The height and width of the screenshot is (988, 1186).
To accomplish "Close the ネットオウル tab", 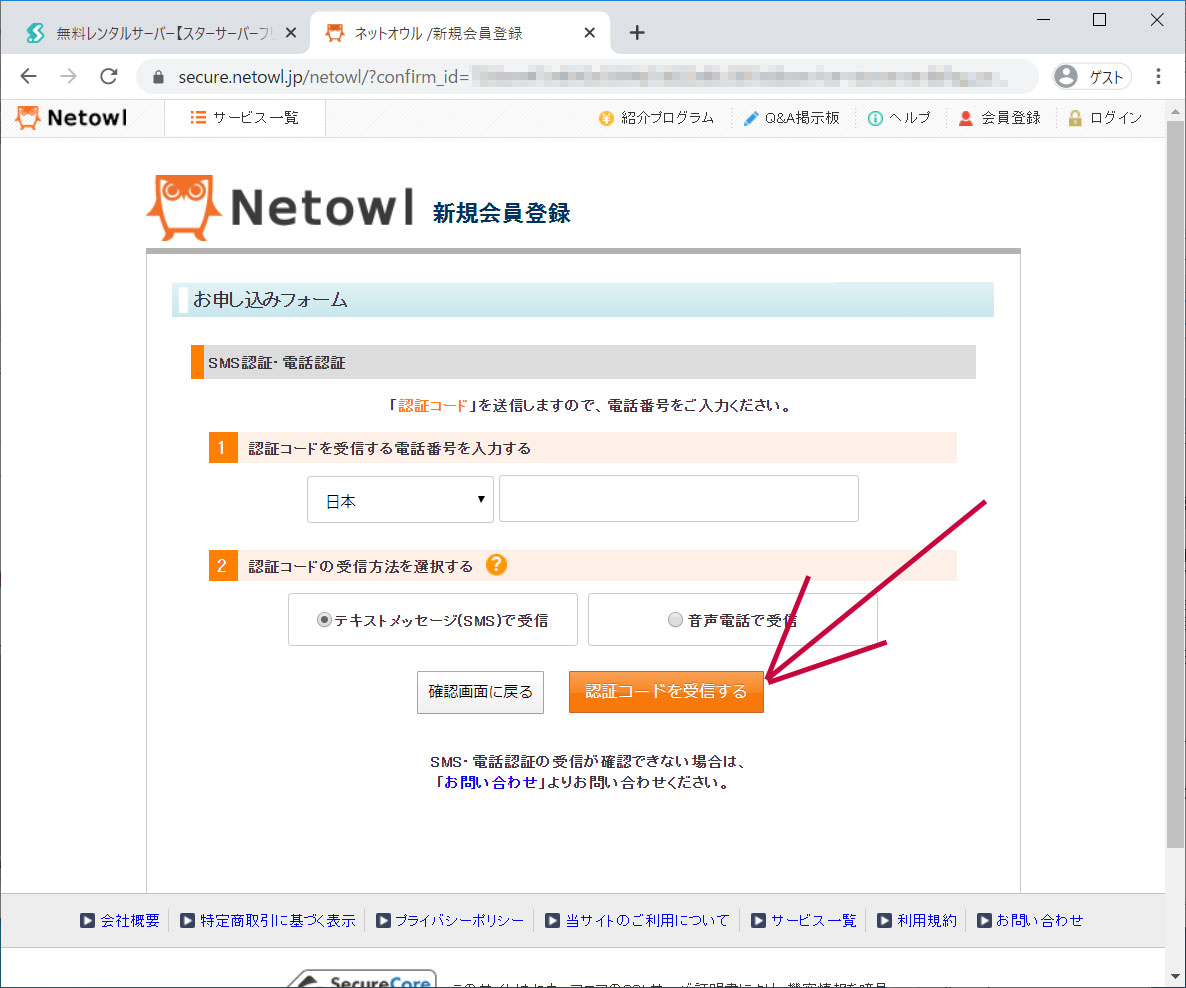I will (590, 33).
